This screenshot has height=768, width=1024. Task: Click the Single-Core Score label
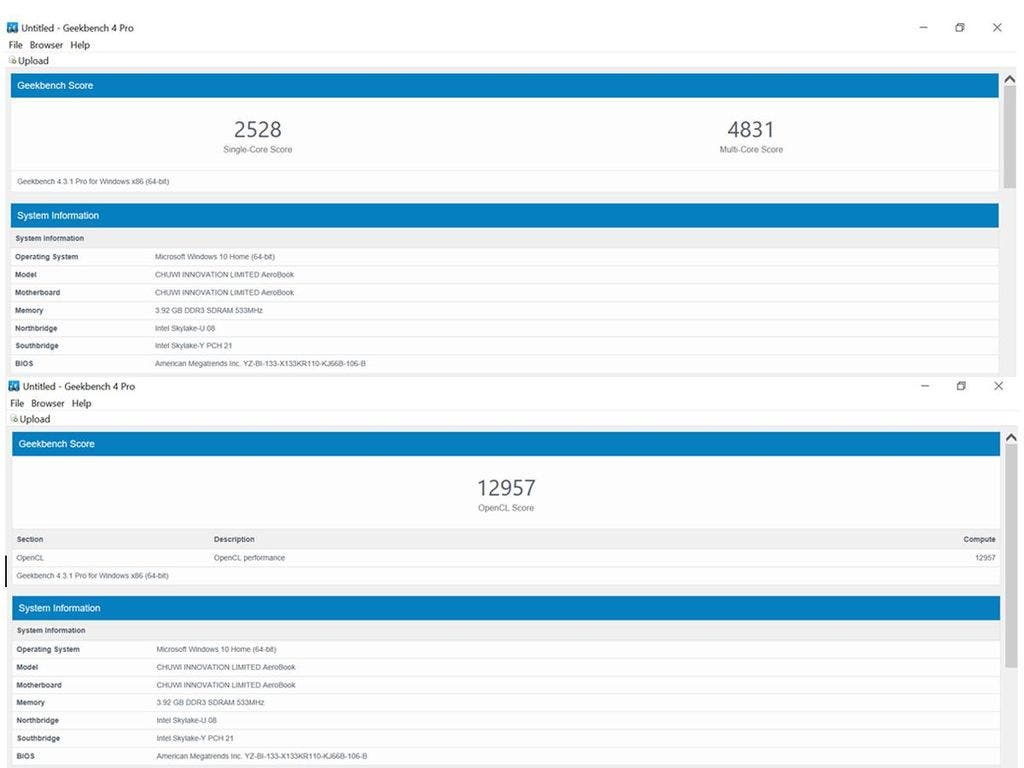click(257, 150)
